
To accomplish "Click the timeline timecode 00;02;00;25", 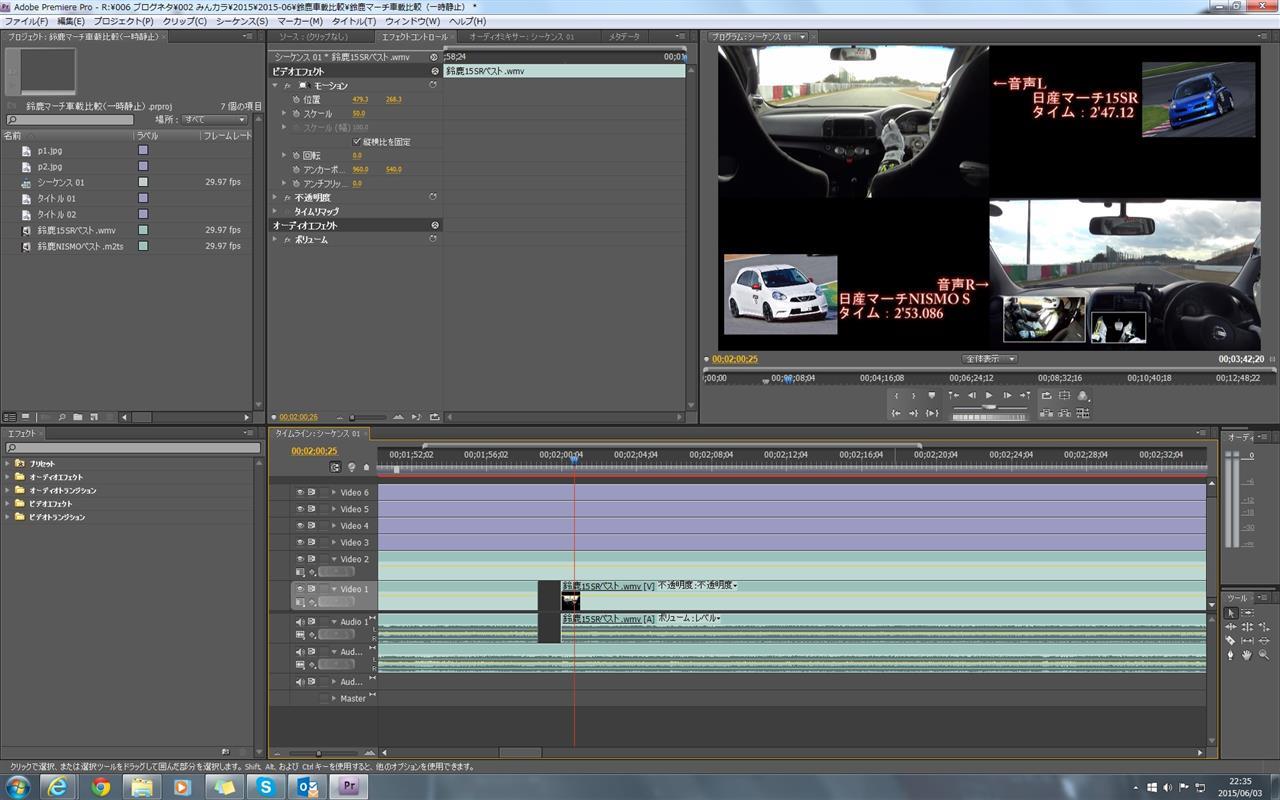I will tap(314, 451).
